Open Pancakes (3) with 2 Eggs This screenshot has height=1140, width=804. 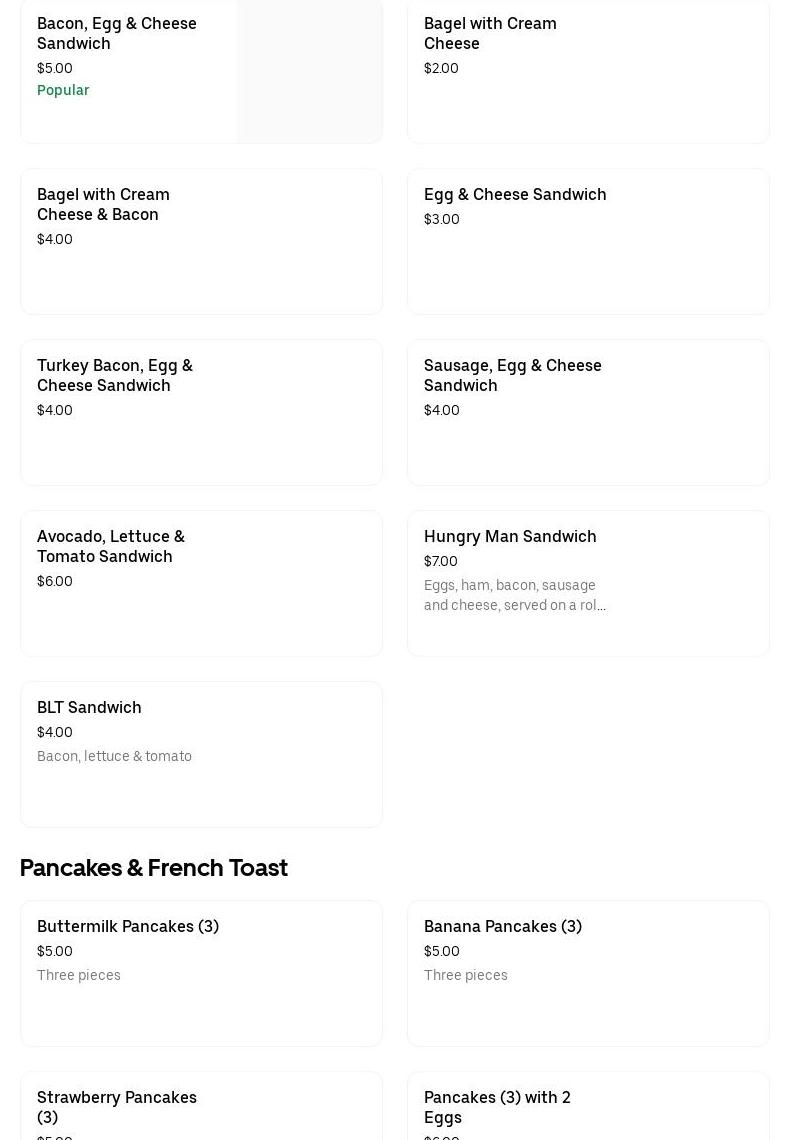(x=497, y=1106)
